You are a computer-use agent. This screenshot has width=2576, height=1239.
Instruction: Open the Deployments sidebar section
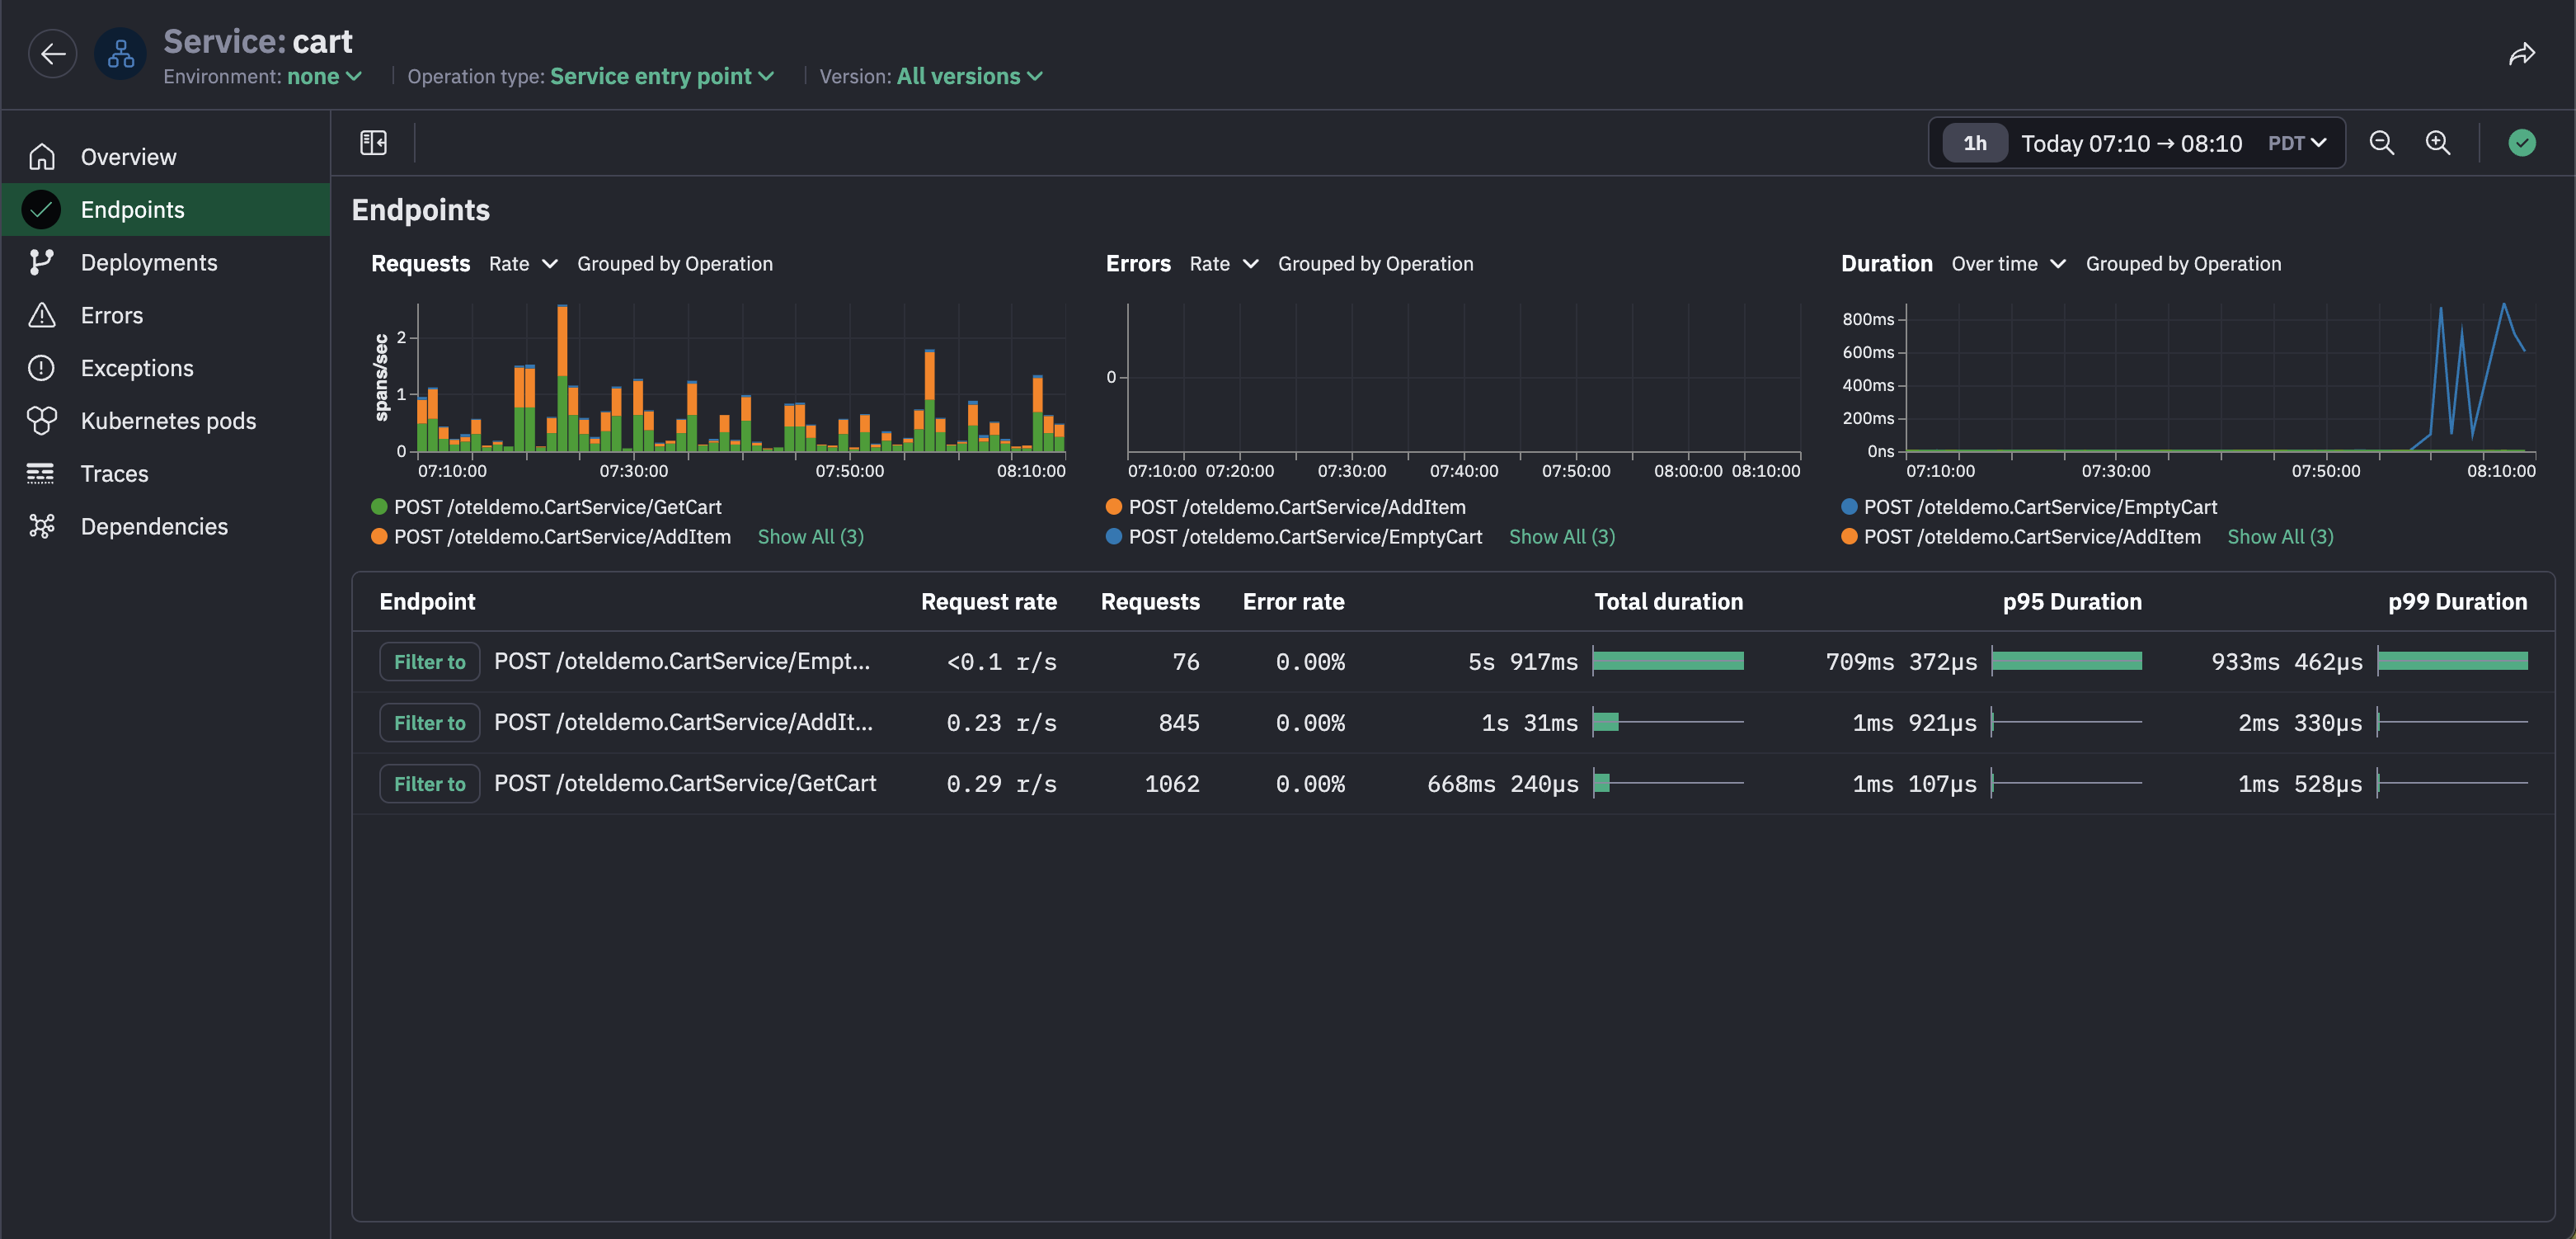tap(148, 263)
